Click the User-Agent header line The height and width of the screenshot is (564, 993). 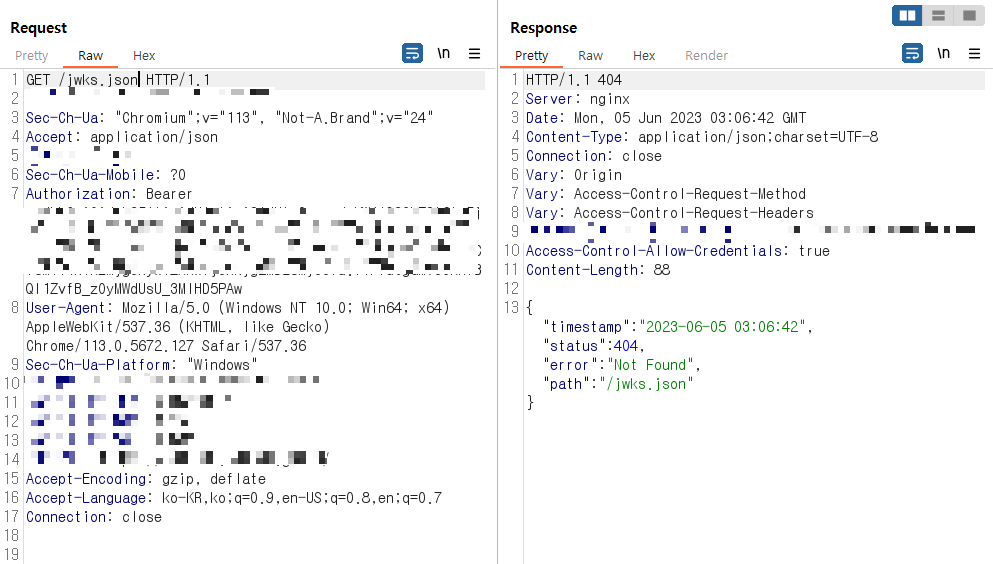tap(237, 308)
